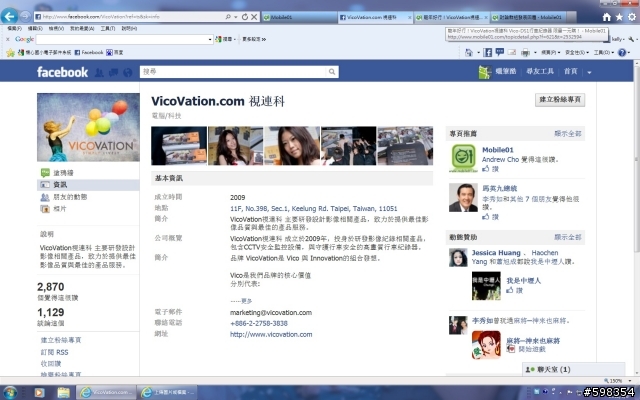This screenshot has width=640, height=400.
Task: Click the browser forward arrow
Action: tap(25, 16)
